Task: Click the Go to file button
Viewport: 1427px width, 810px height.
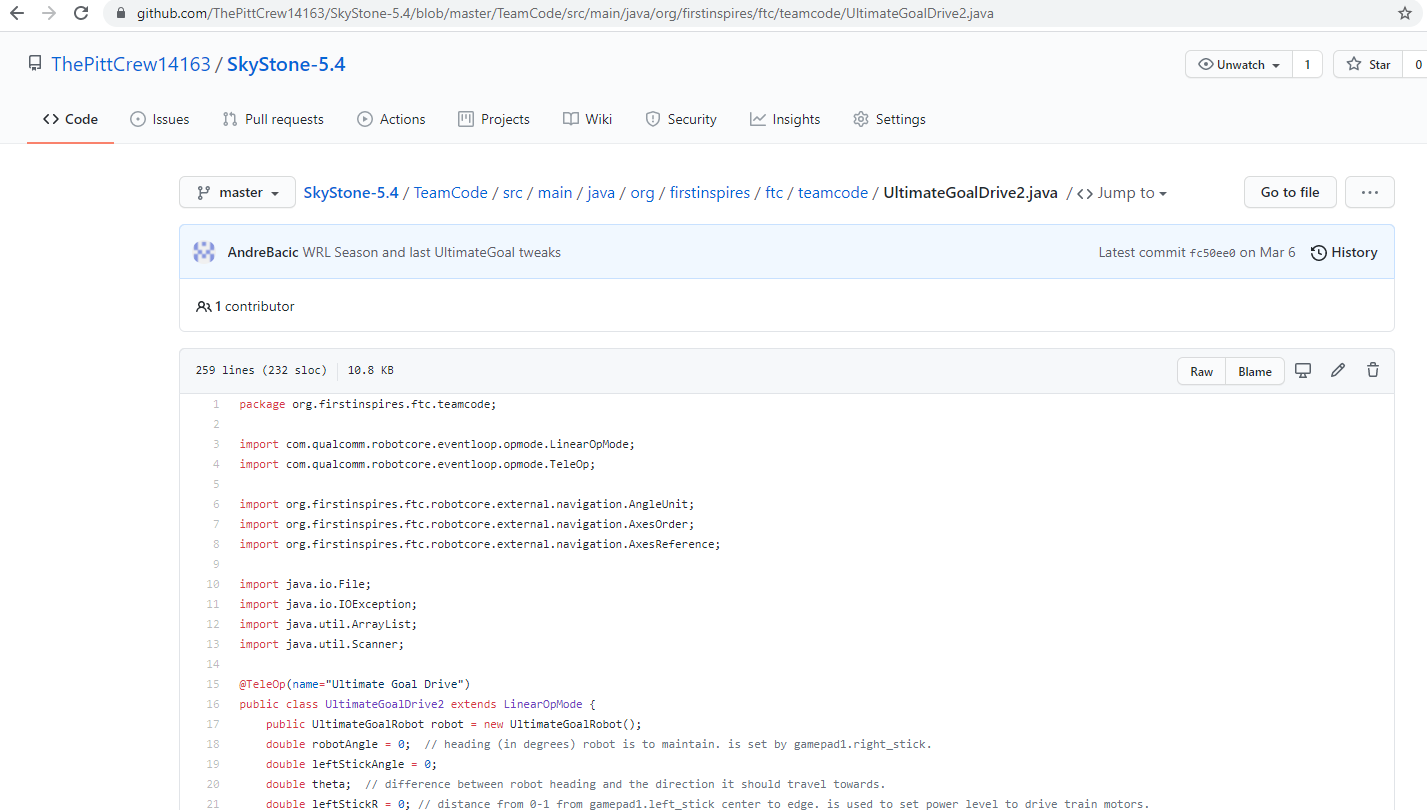Action: click(1290, 192)
